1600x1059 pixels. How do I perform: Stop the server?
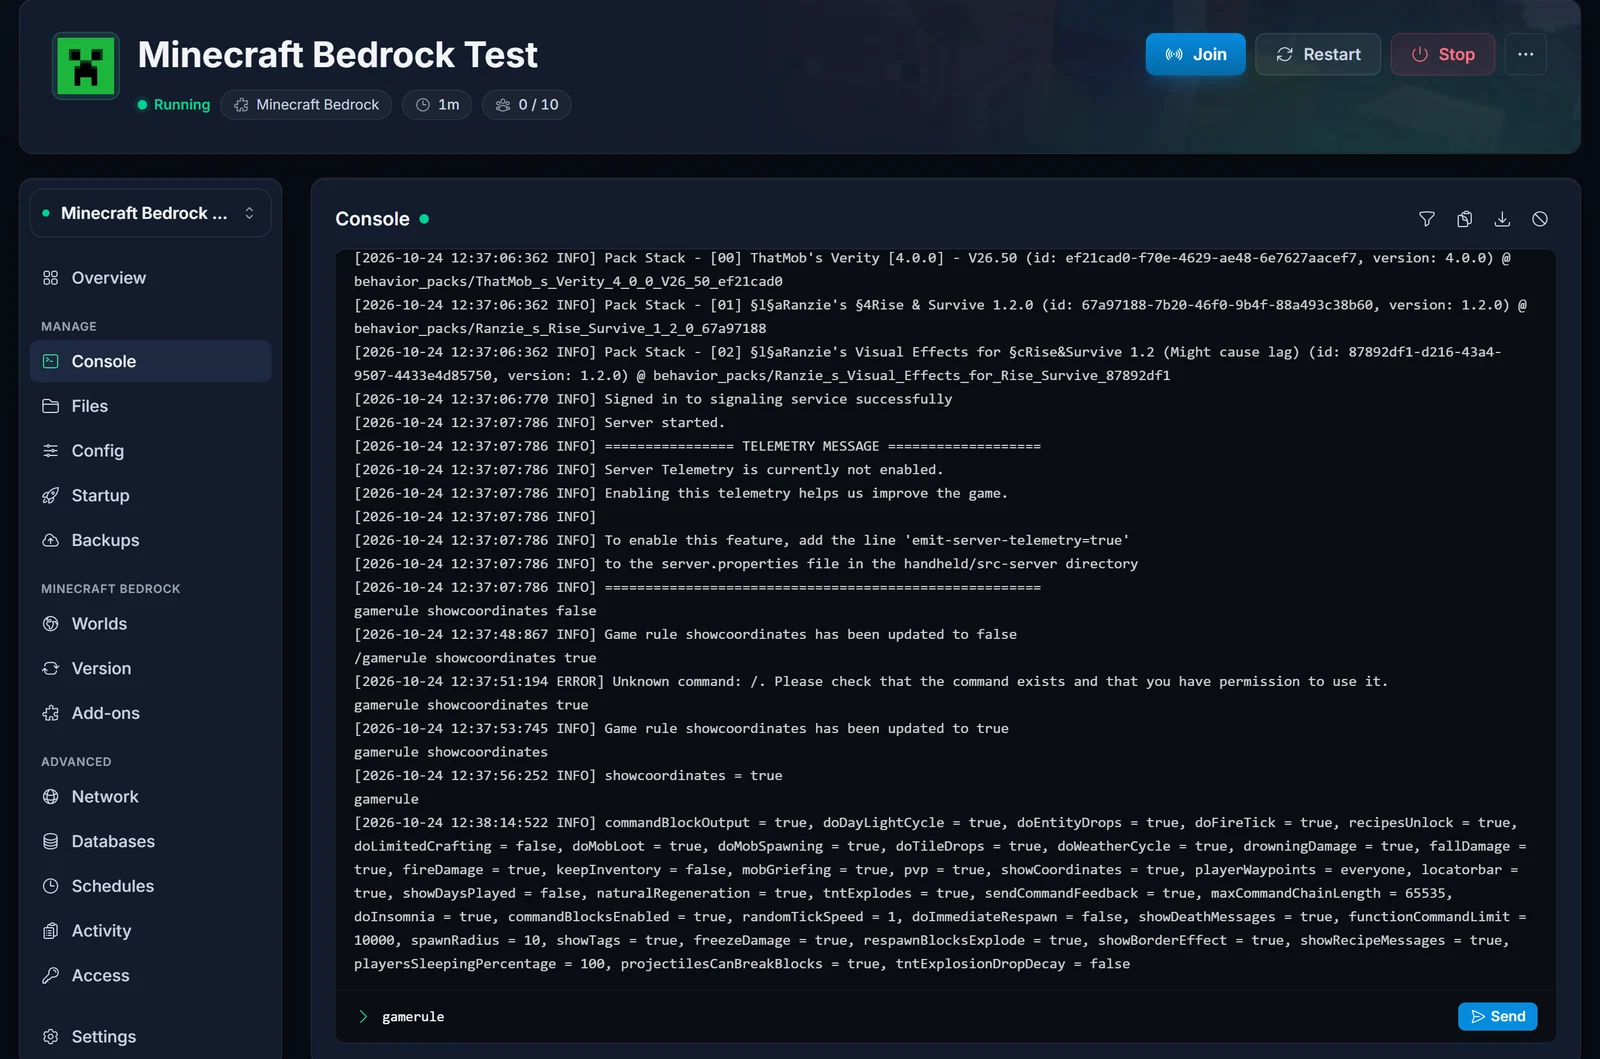1442,54
